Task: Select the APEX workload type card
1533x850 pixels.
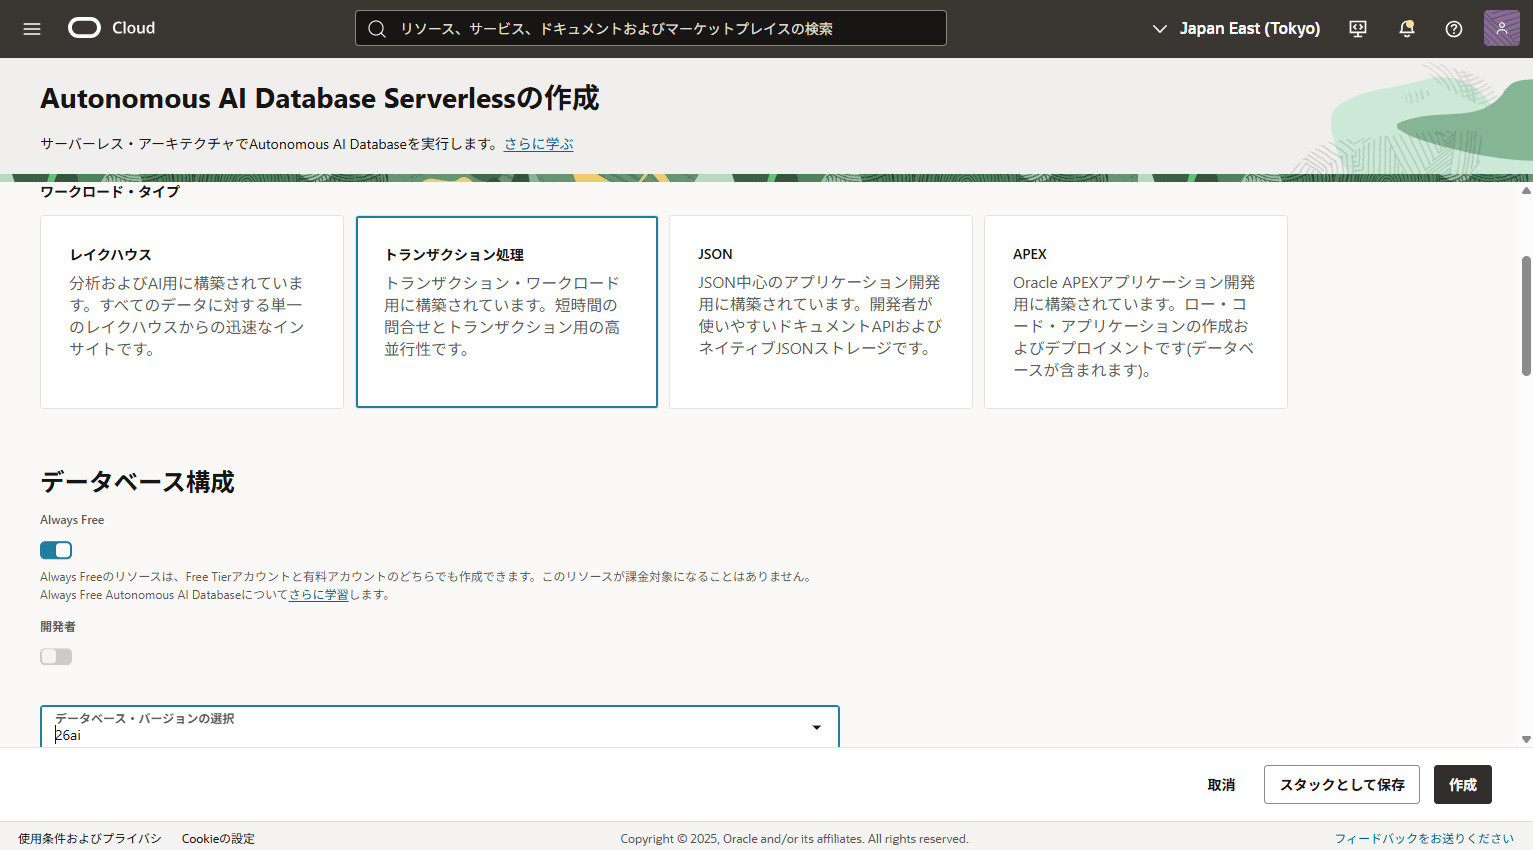Action: (x=1136, y=312)
